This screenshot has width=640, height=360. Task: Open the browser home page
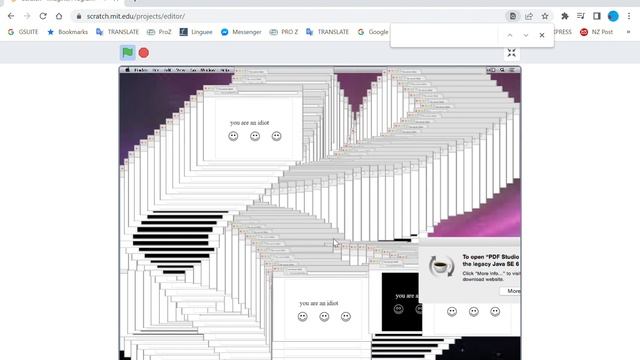coord(59,16)
